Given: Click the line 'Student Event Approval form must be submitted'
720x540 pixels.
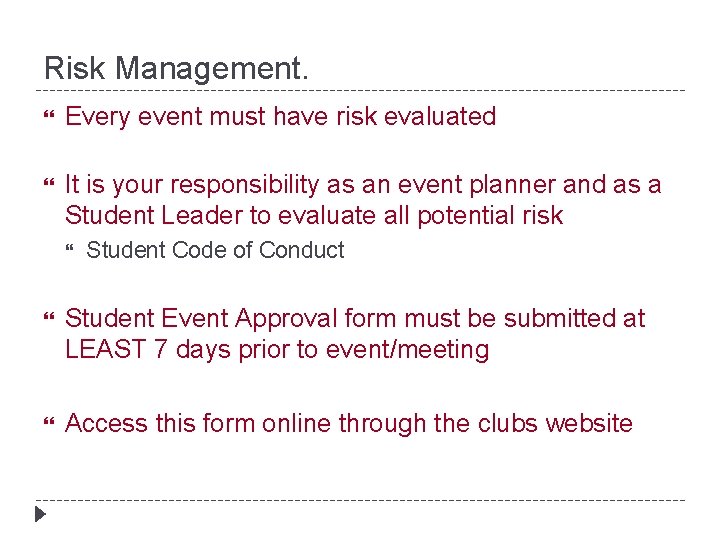Looking at the screenshot, I should 355,318.
